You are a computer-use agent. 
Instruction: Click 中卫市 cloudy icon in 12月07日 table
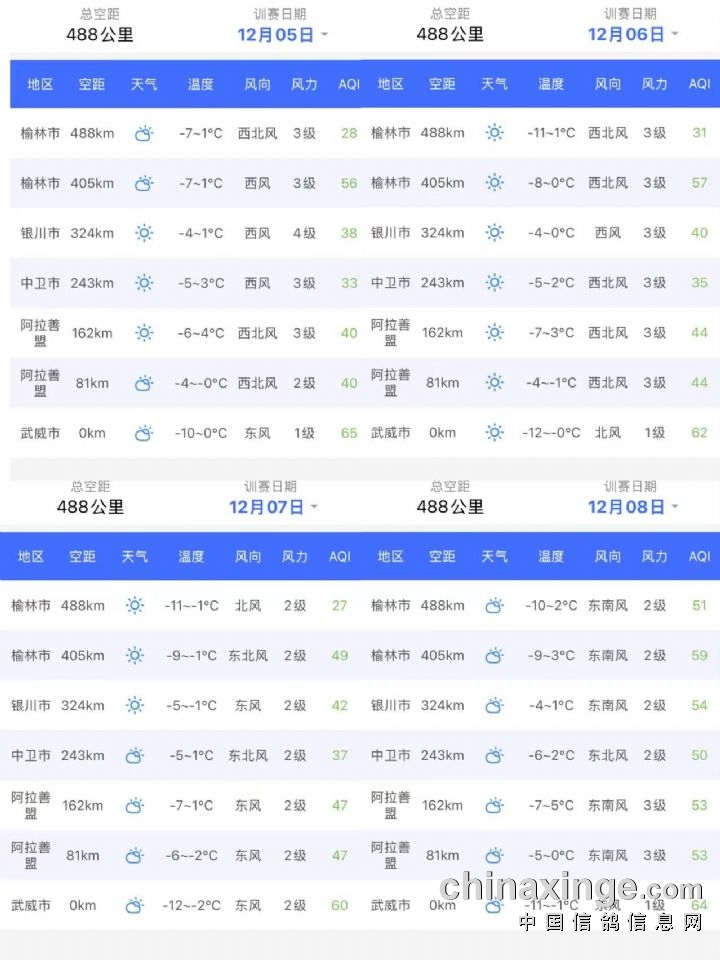click(x=135, y=755)
